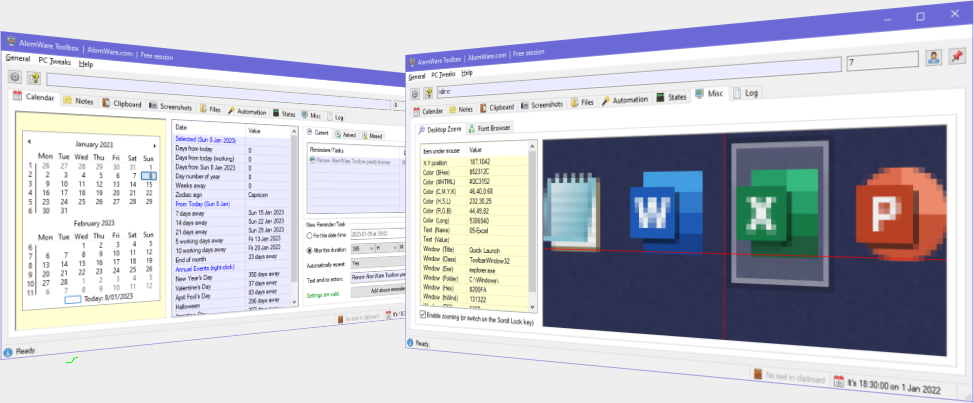Image resolution: width=974 pixels, height=403 pixels.
Task: Go to next month in calendar
Action: (x=154, y=145)
